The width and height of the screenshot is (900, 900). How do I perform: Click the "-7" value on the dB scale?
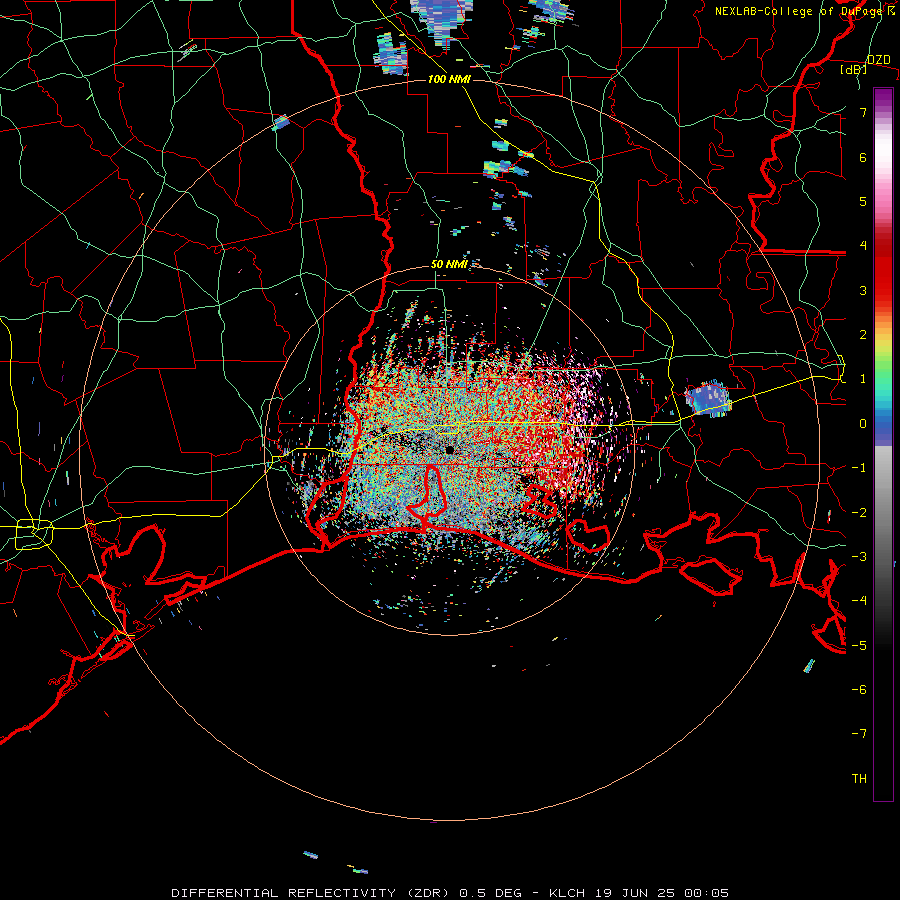point(859,734)
